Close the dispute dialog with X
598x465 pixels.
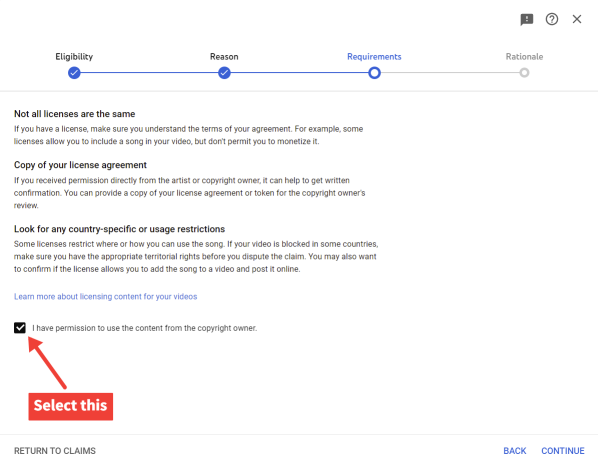coord(577,19)
